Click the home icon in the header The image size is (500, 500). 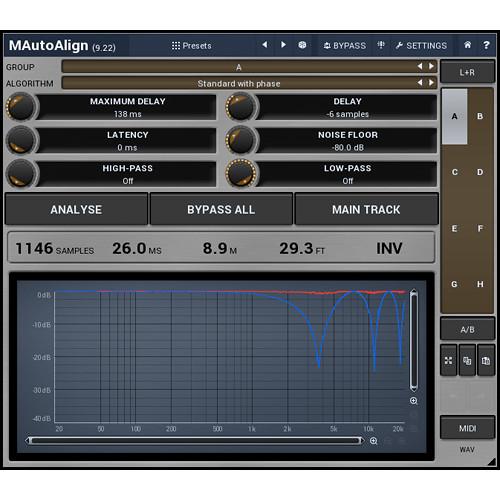pos(467,45)
